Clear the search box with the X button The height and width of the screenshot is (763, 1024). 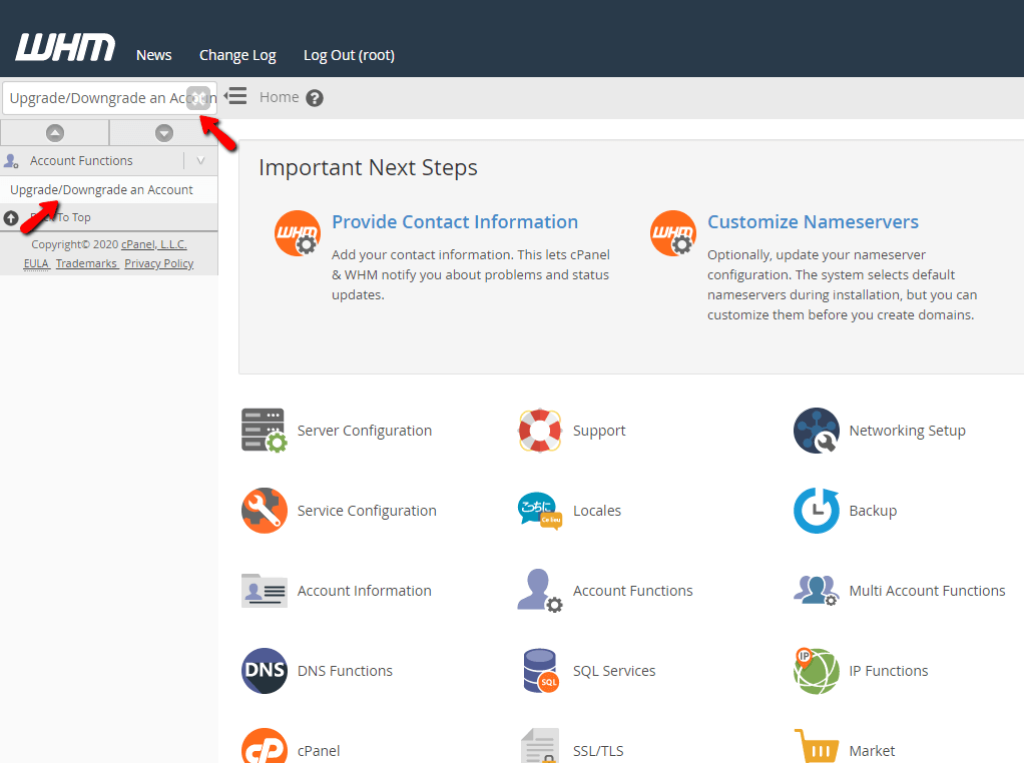[198, 97]
